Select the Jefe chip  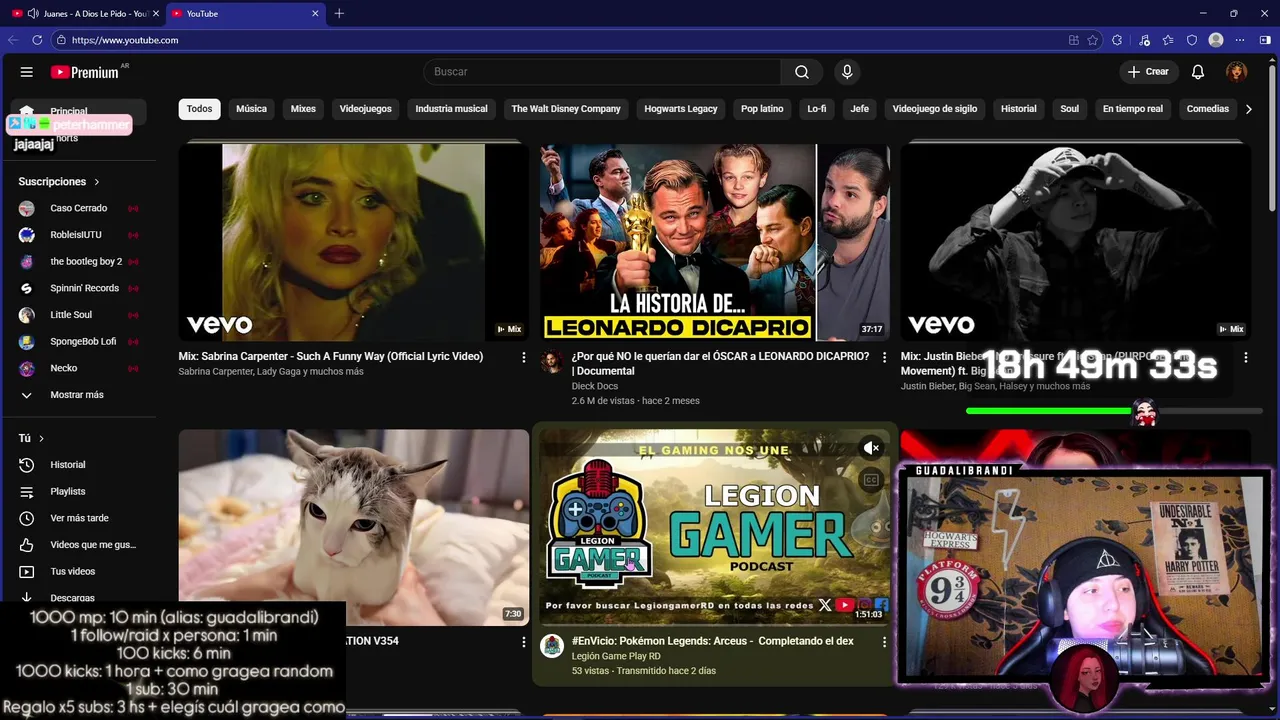(x=860, y=109)
